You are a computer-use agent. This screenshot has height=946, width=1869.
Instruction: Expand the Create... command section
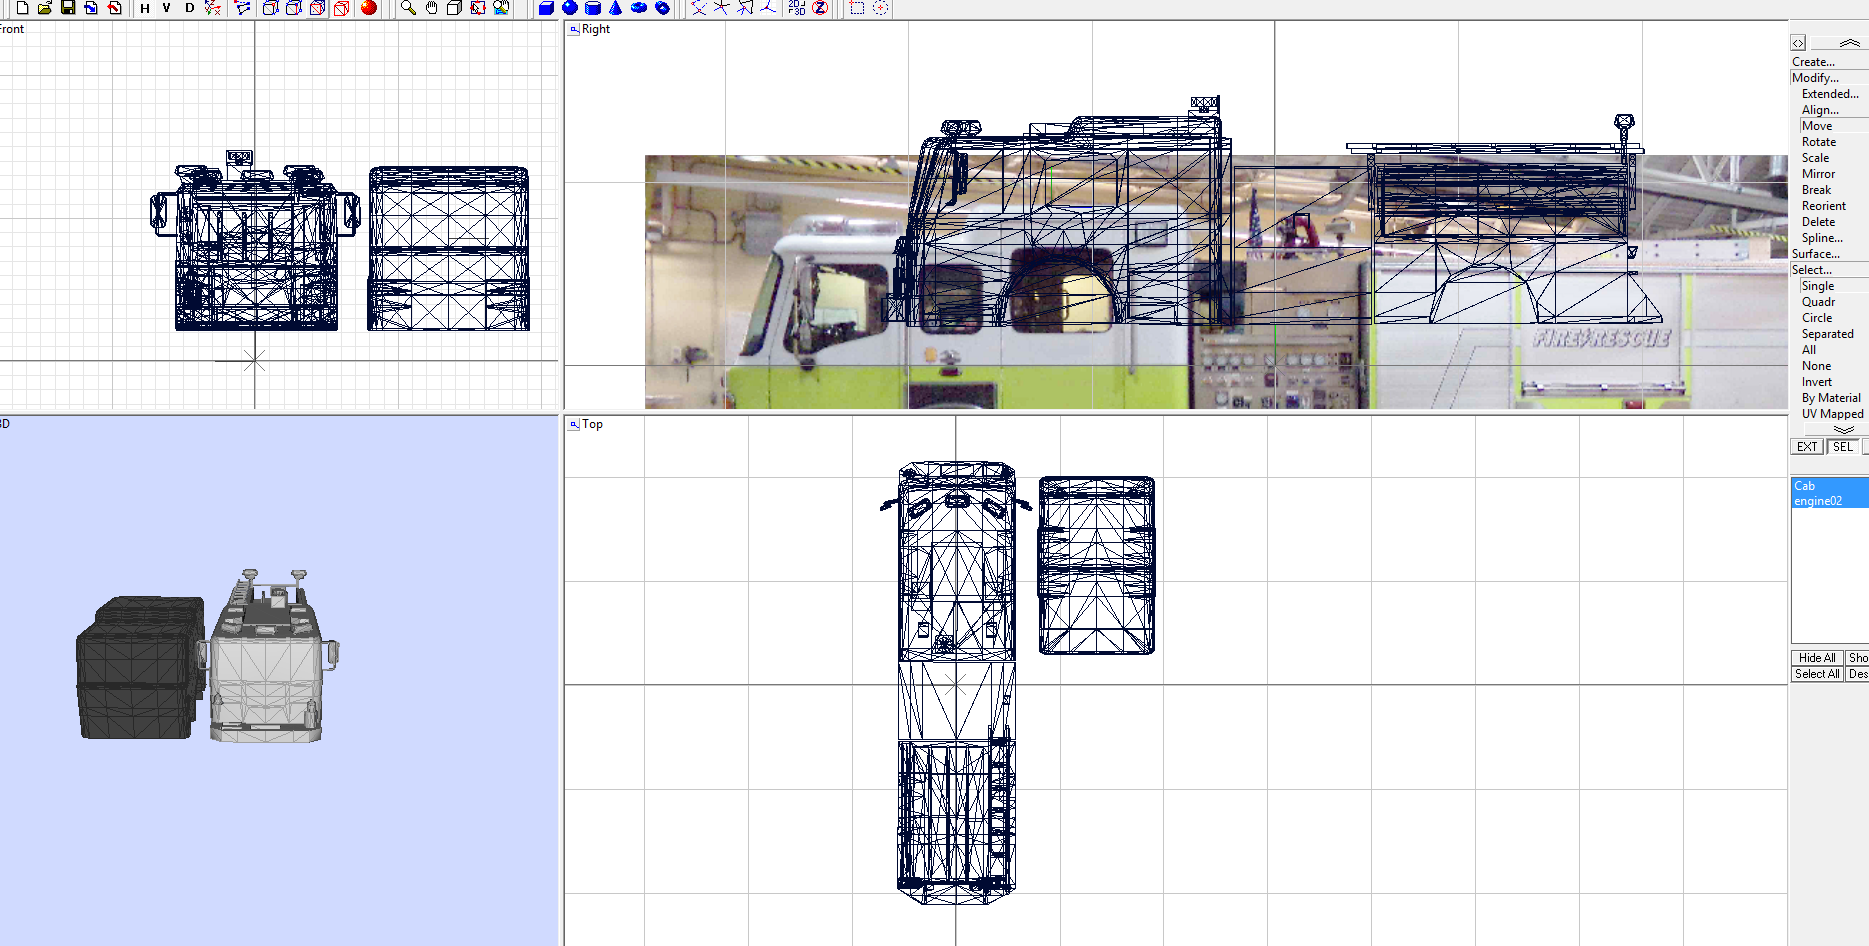click(x=1813, y=61)
